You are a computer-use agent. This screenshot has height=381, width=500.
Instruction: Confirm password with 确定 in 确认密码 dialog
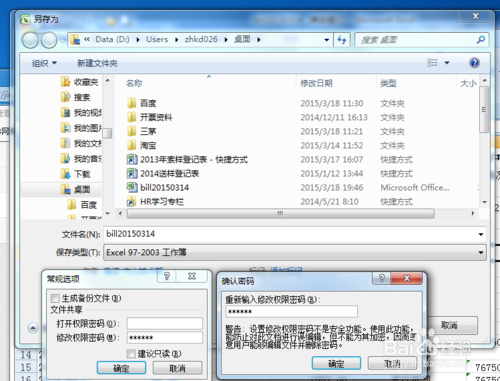coord(336,363)
